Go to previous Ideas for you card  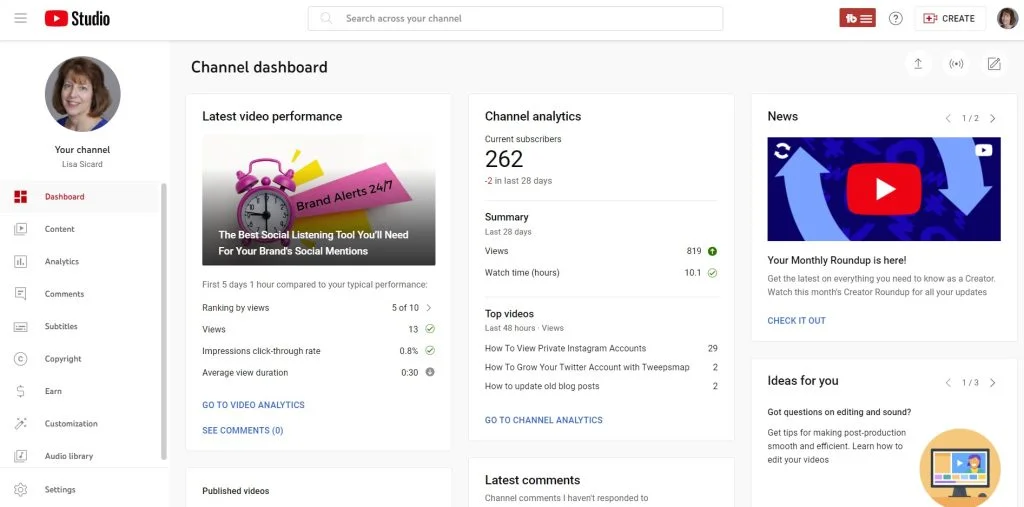[948, 383]
